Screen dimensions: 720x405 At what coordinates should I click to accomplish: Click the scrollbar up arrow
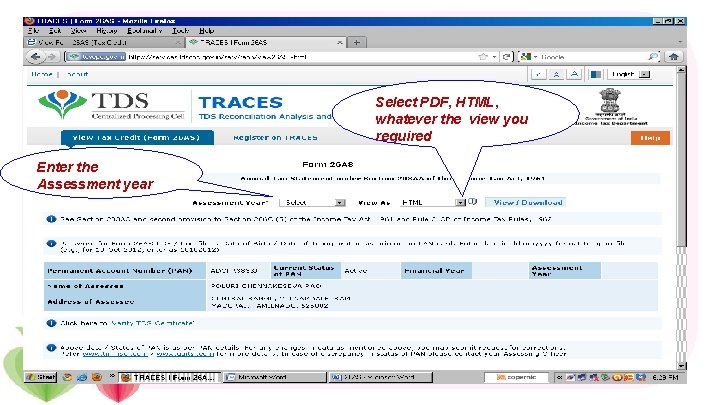point(681,70)
